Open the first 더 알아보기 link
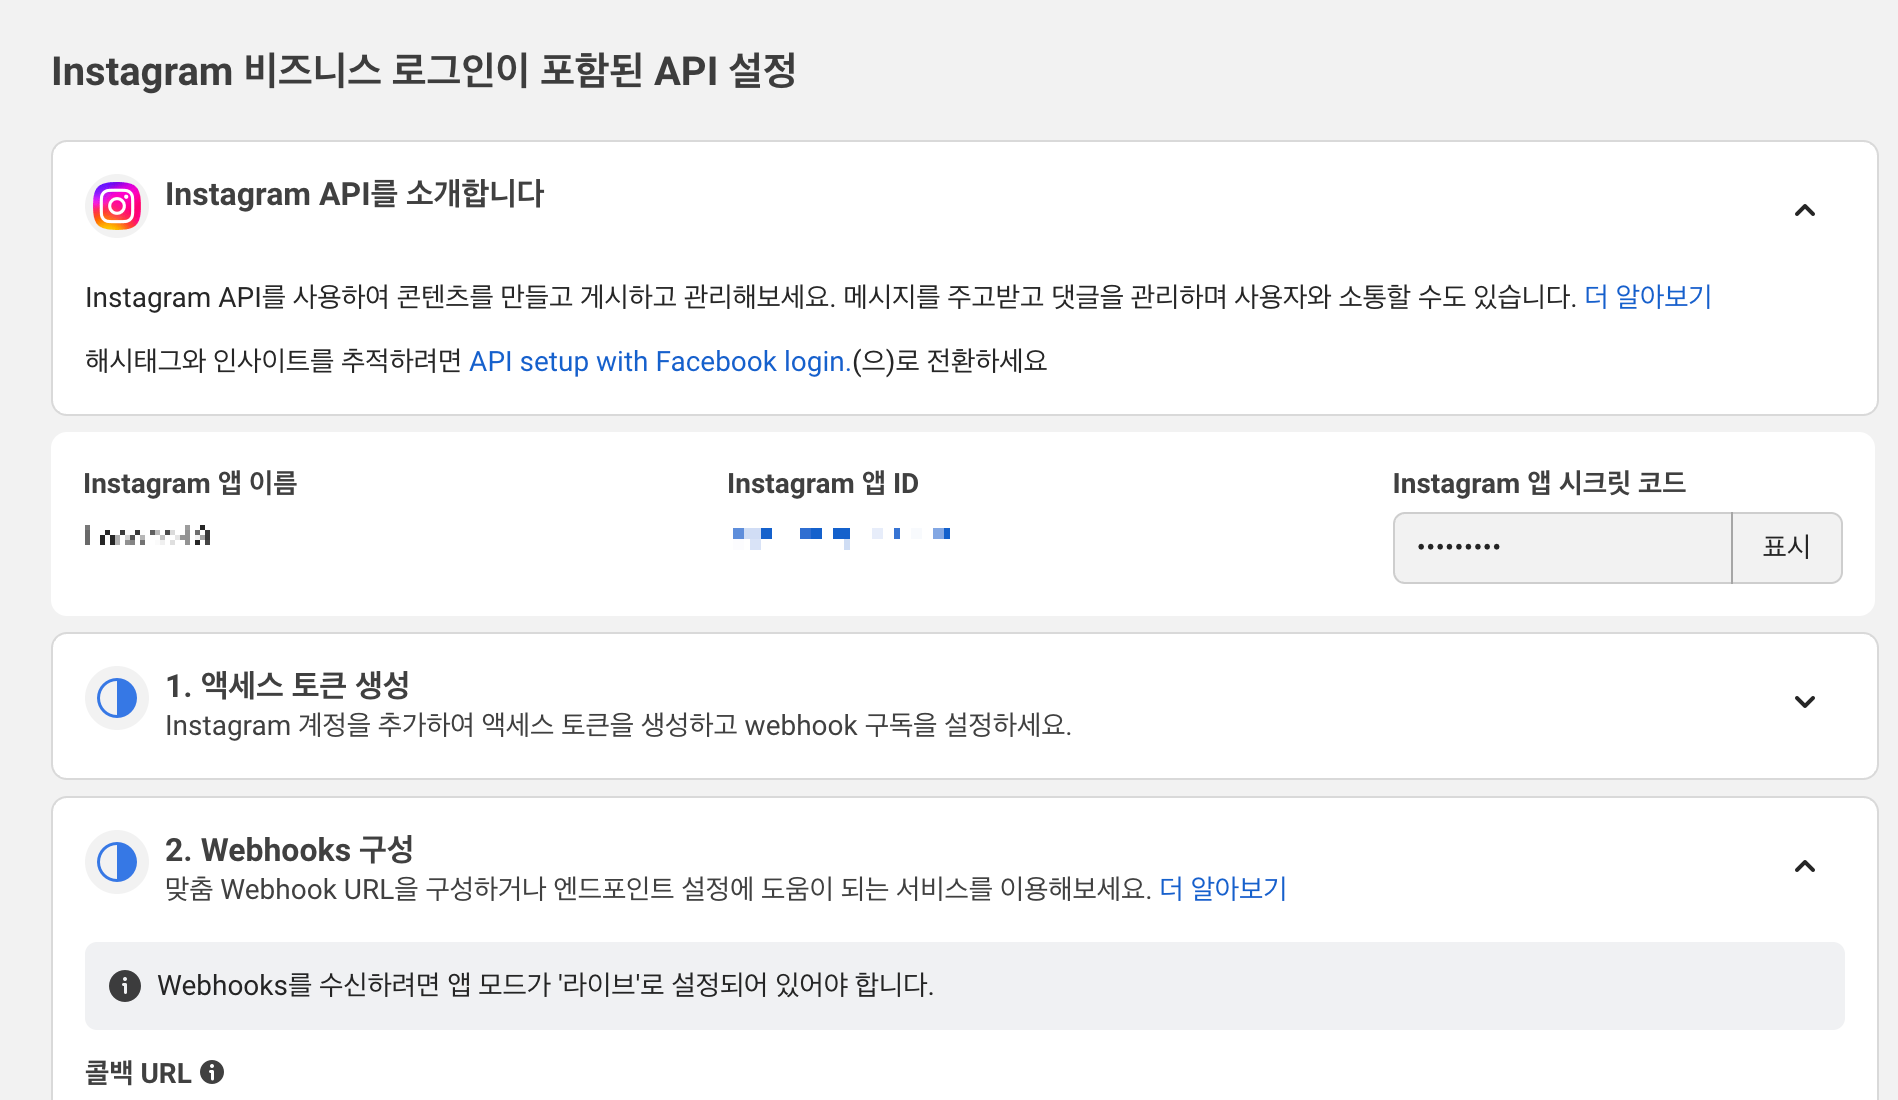1898x1100 pixels. [1648, 297]
